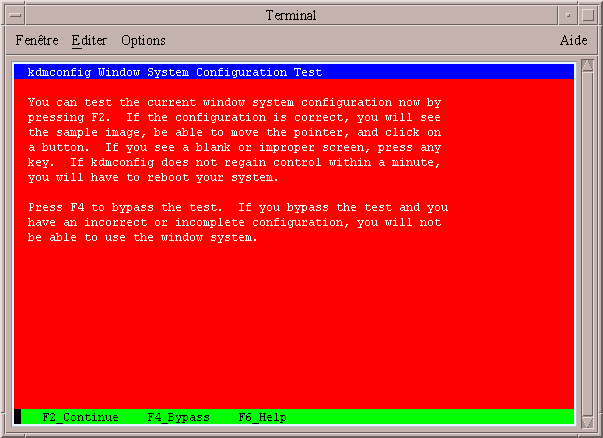Click the line starting 'Press F4 to bypass'
The image size is (603, 438).
(238, 208)
